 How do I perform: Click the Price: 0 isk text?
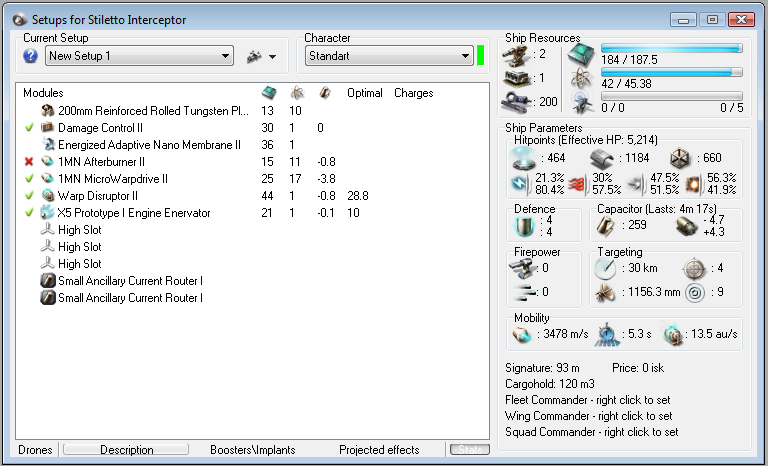click(x=638, y=368)
